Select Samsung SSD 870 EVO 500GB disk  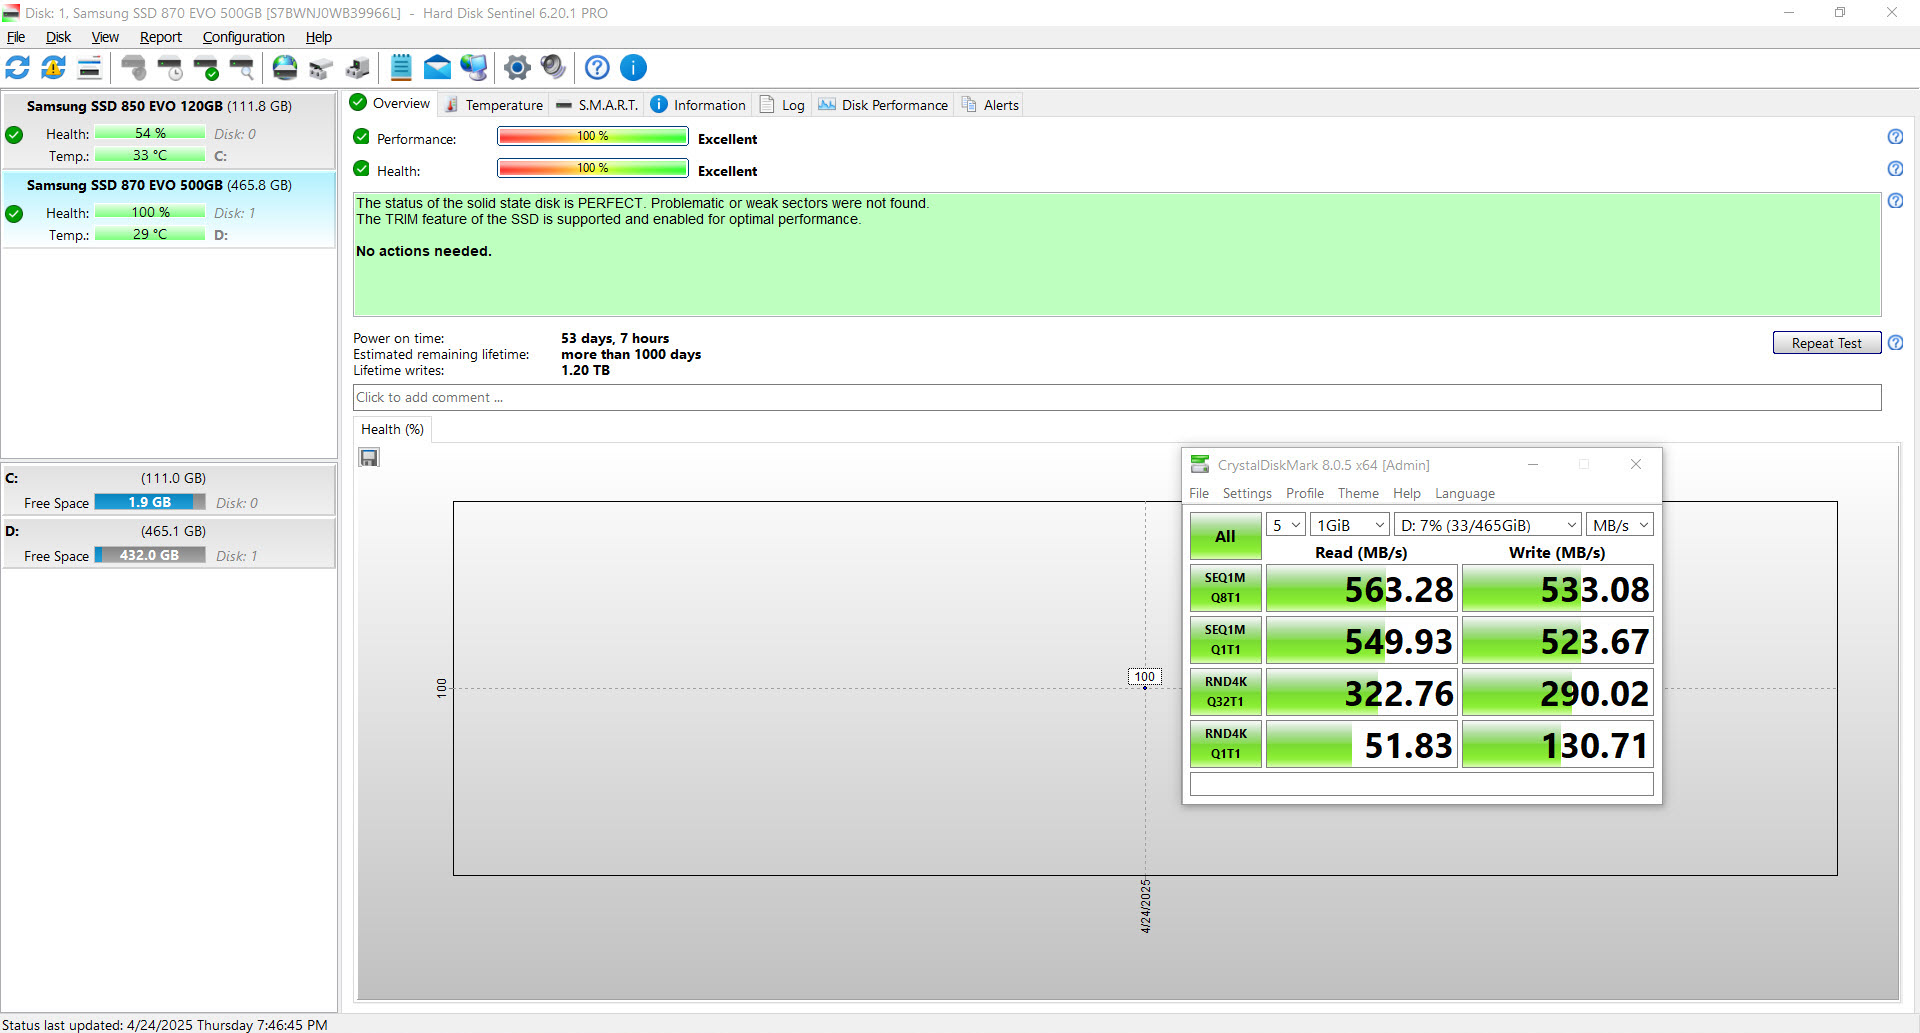[168, 210]
